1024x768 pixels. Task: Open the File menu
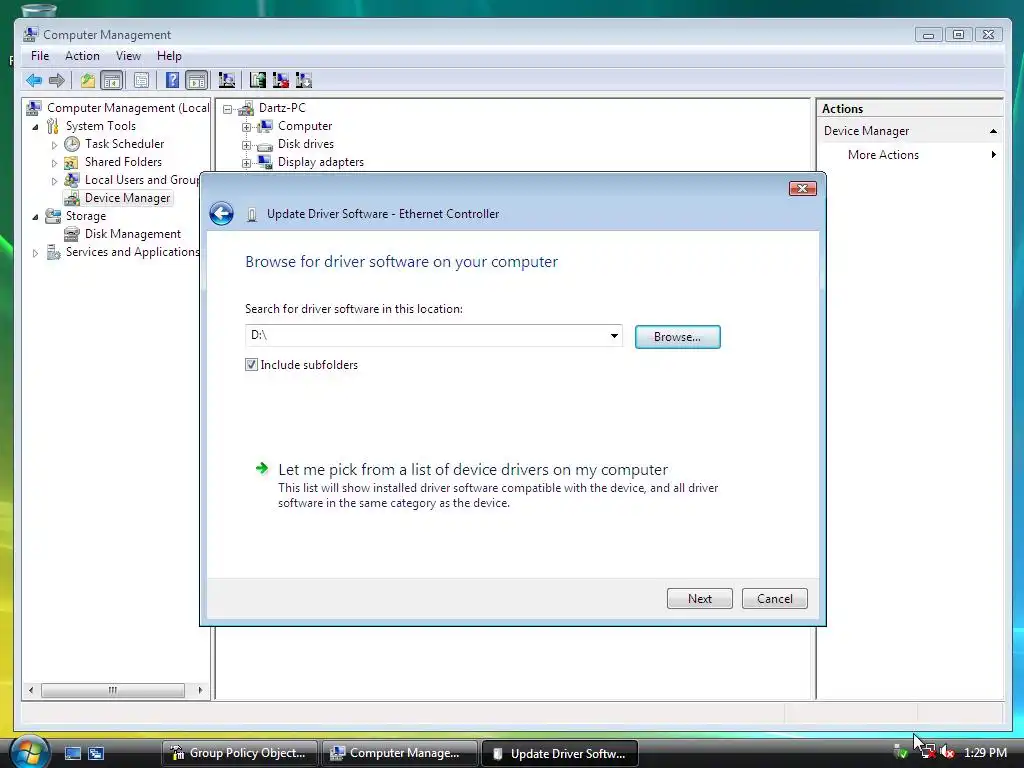[x=40, y=56]
